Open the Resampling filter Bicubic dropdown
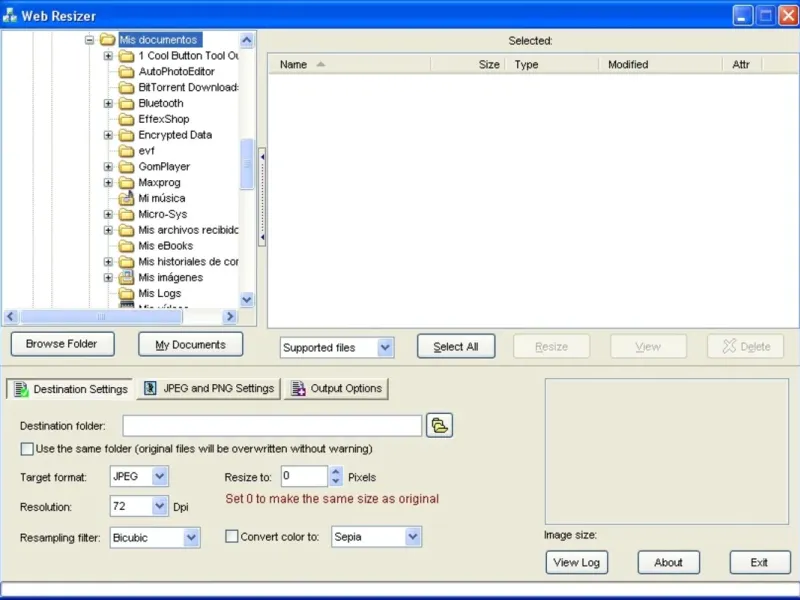The width and height of the screenshot is (800, 600). coord(191,537)
